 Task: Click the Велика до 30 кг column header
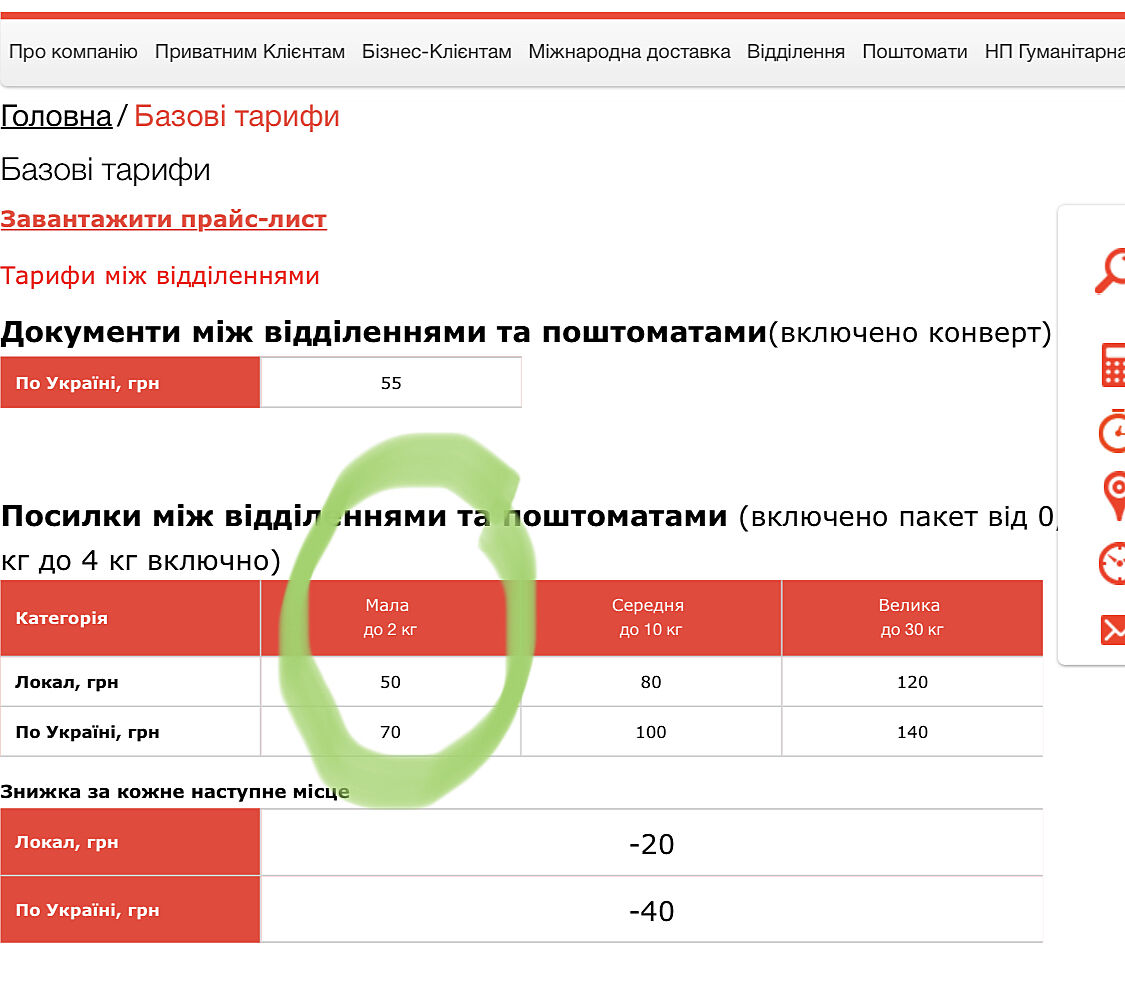911,618
